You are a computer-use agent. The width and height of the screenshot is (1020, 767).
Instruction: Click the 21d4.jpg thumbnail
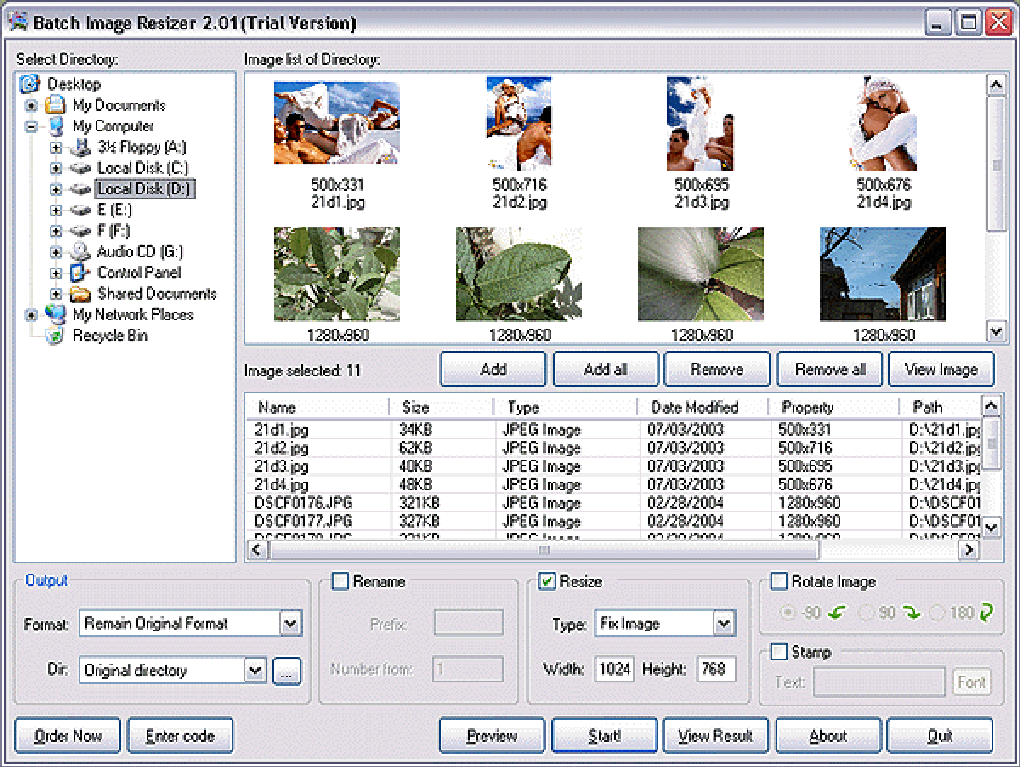(883, 124)
